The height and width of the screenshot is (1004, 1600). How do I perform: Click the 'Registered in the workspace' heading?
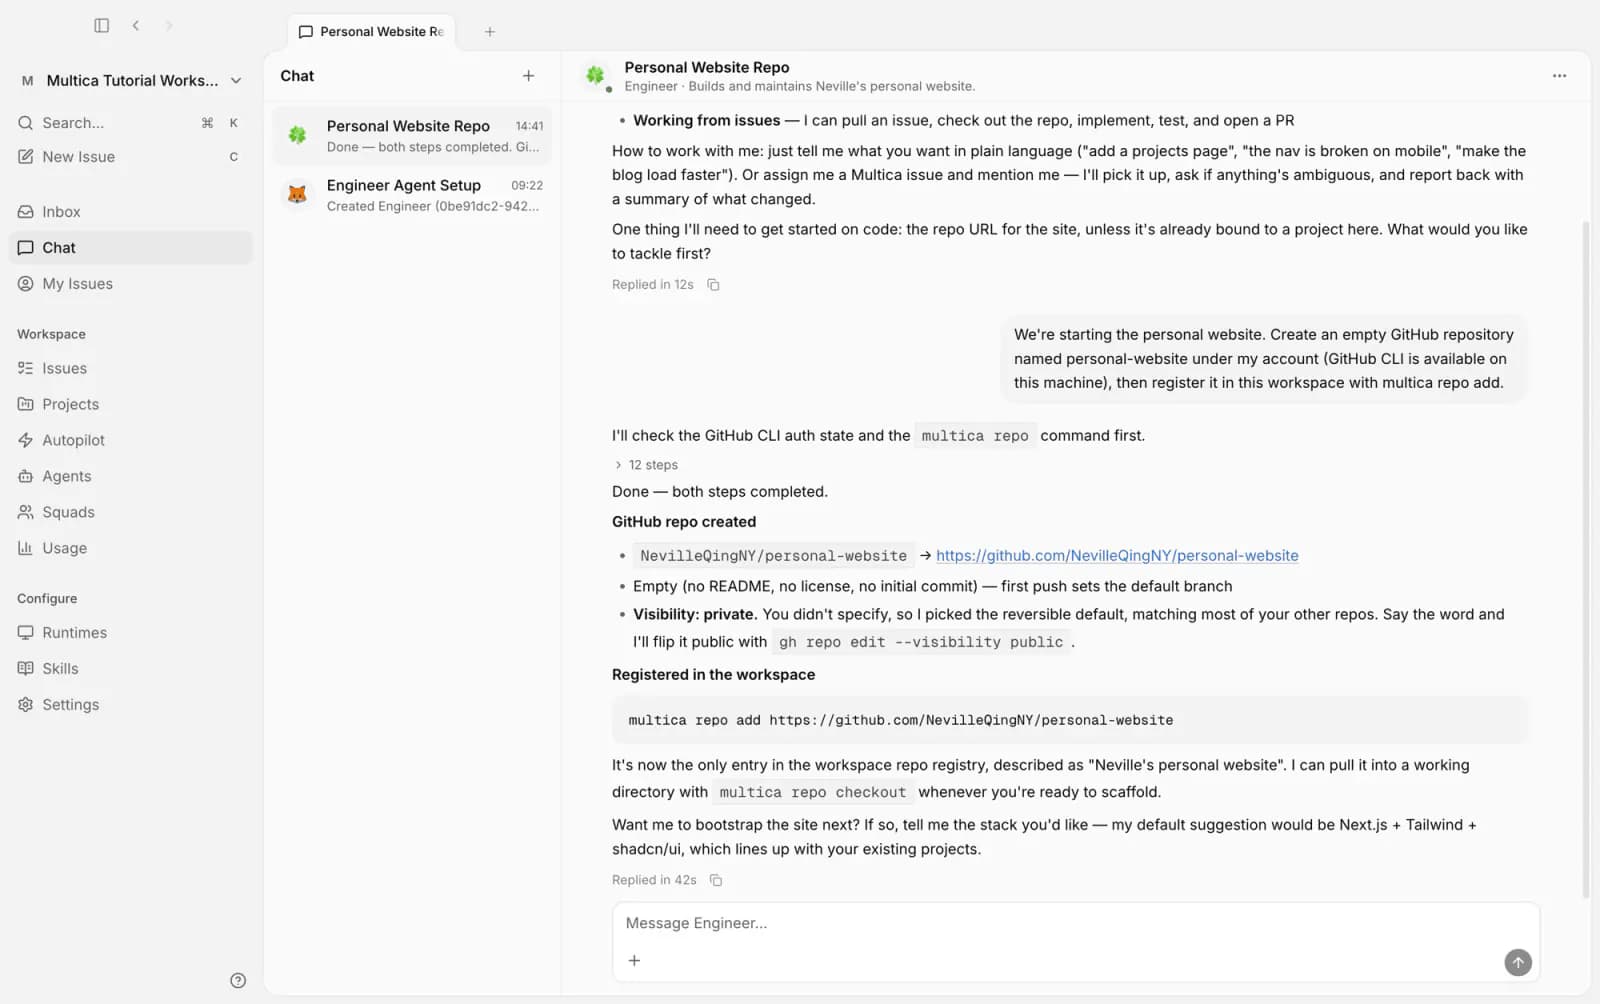[x=713, y=675]
